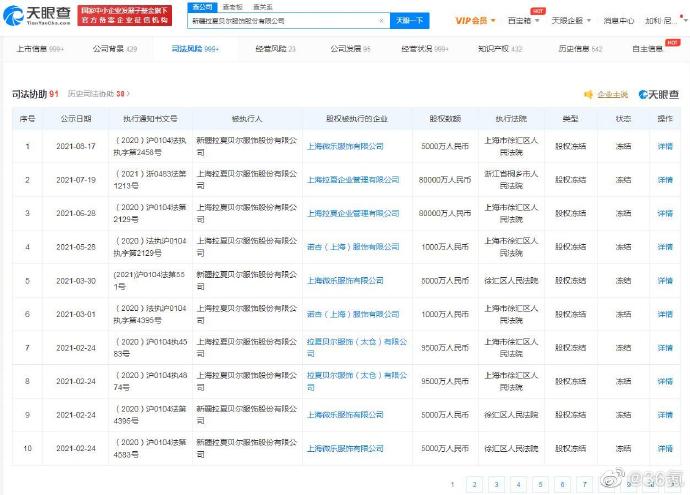Open the 上市信息 tab

(x=40, y=49)
